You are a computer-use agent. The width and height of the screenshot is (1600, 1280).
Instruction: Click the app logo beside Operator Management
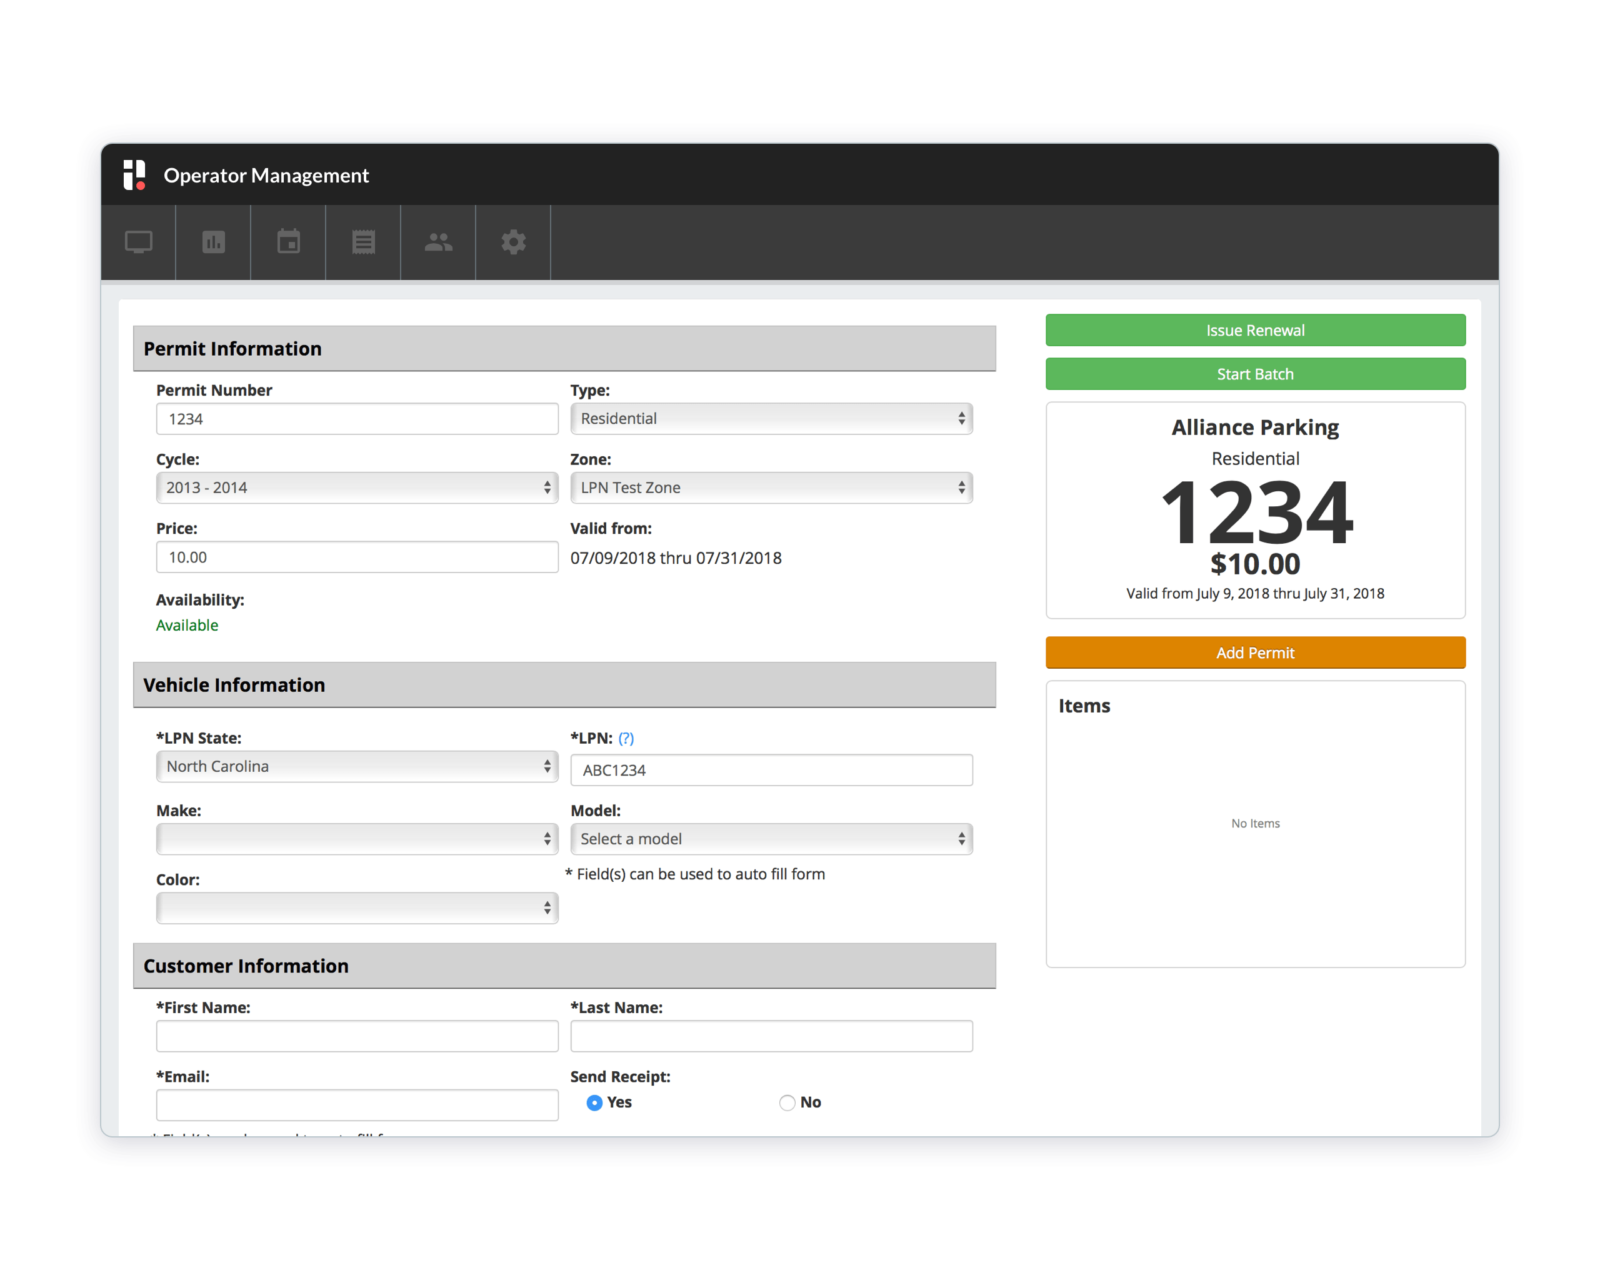[x=134, y=175]
